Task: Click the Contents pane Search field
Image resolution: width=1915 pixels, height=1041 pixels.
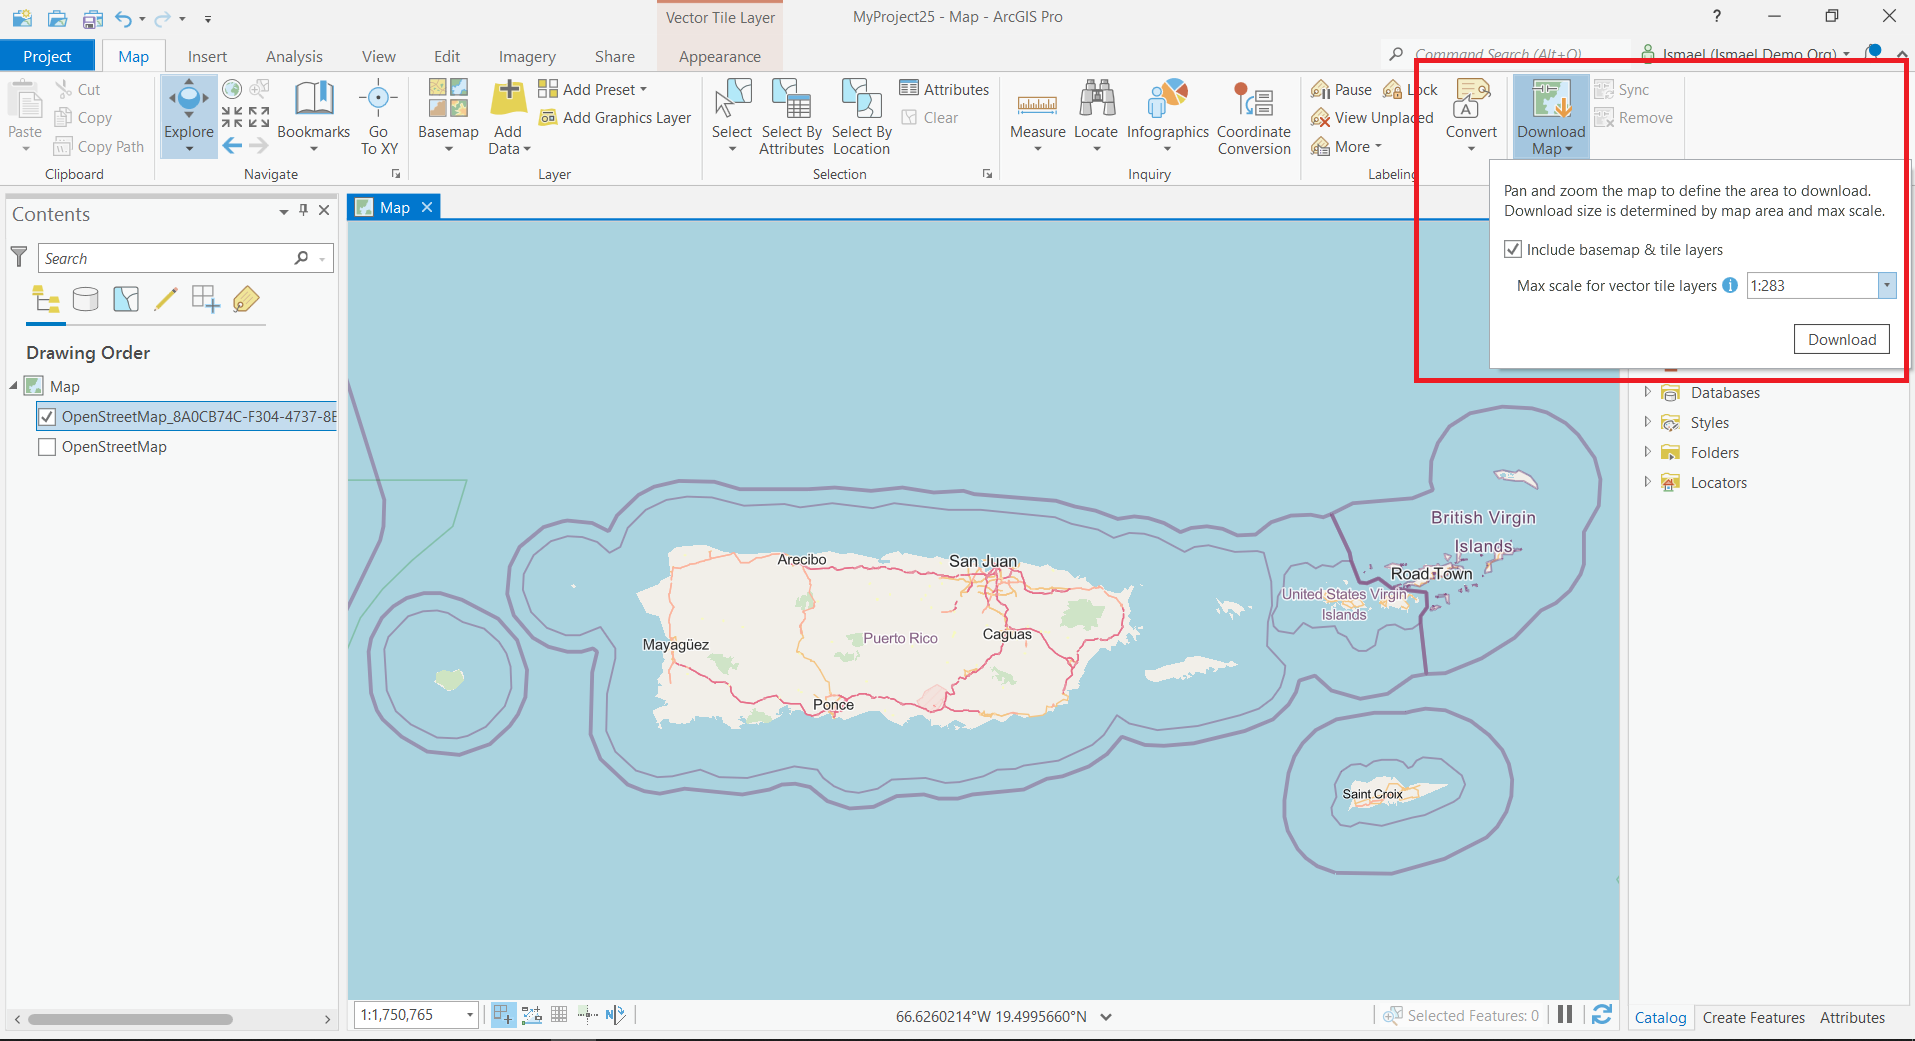Action: pos(186,258)
